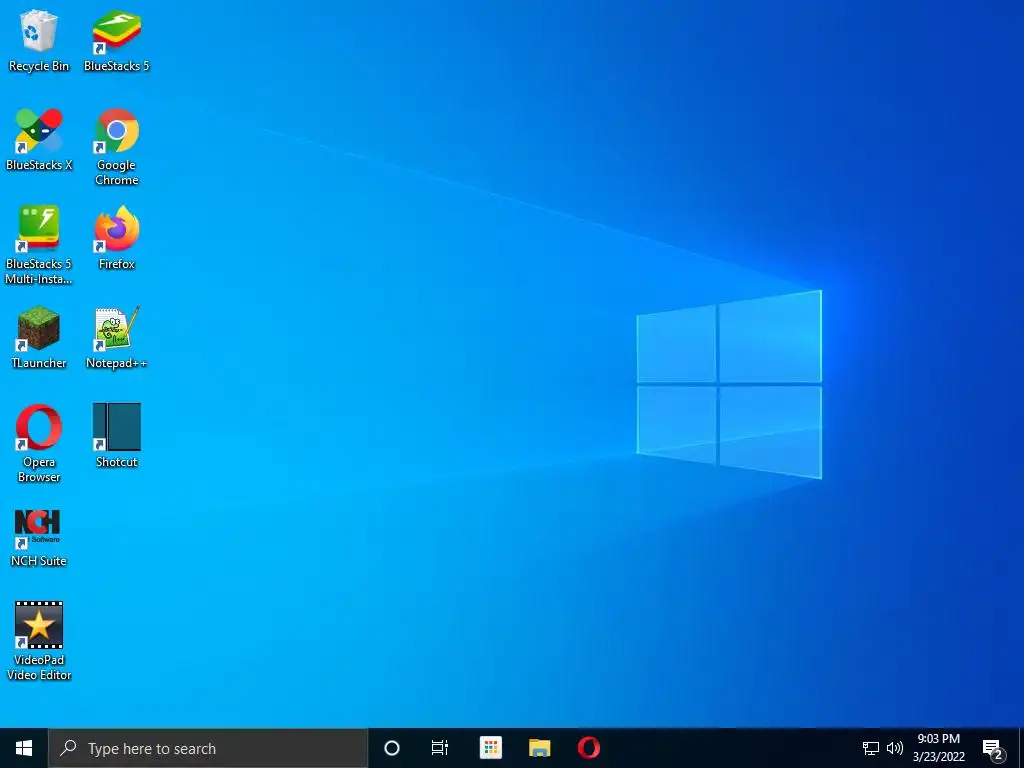Open network status in system tray
Viewport: 1024px width, 768px height.
(871, 748)
